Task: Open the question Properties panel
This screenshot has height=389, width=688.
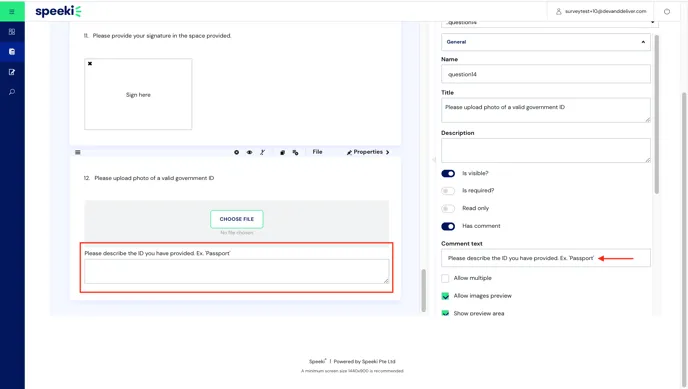Action: [368, 152]
